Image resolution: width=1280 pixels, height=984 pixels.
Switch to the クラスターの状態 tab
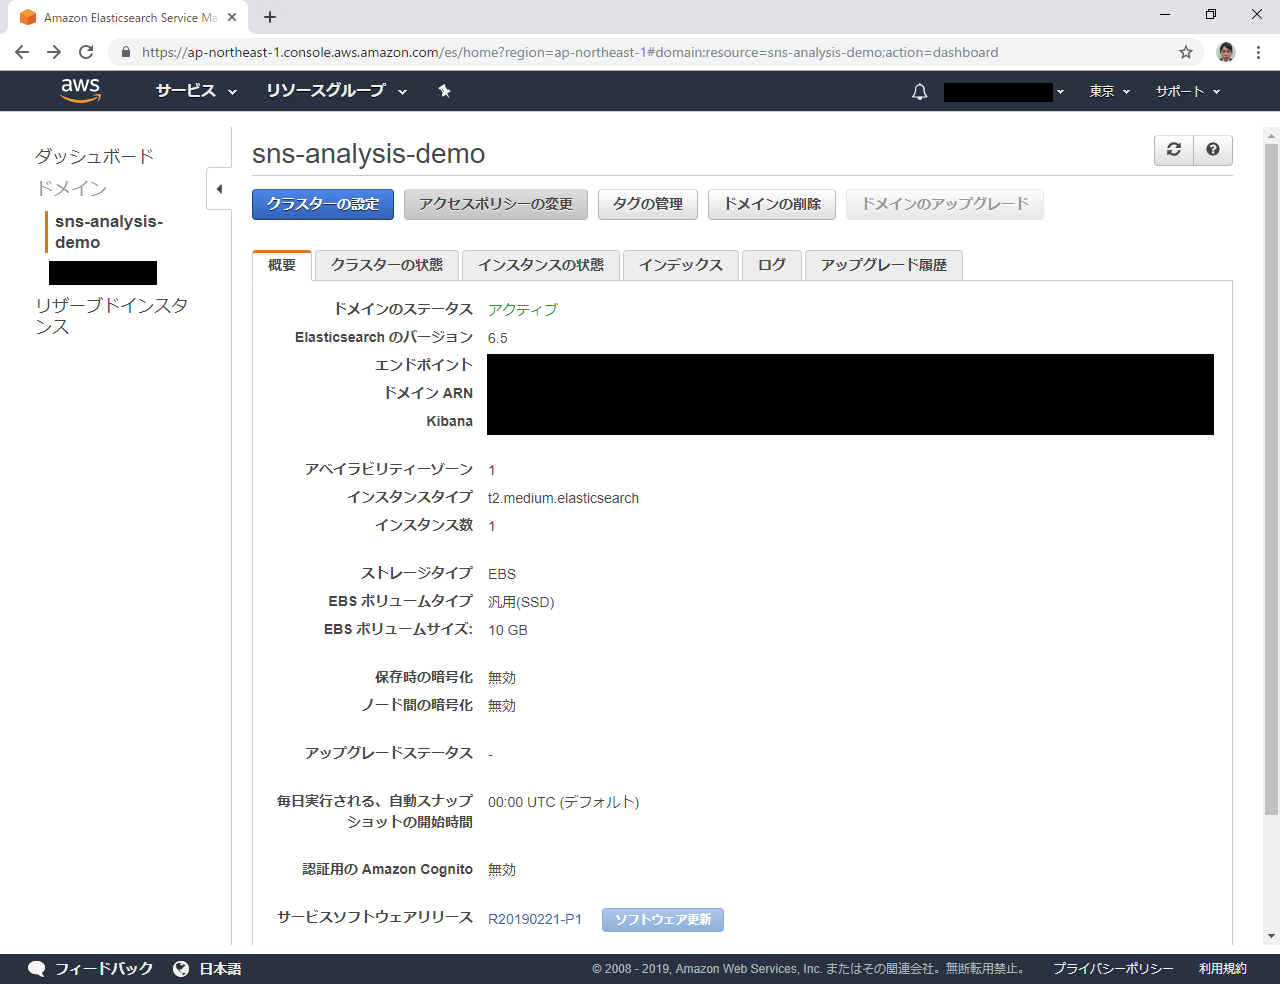coord(386,265)
